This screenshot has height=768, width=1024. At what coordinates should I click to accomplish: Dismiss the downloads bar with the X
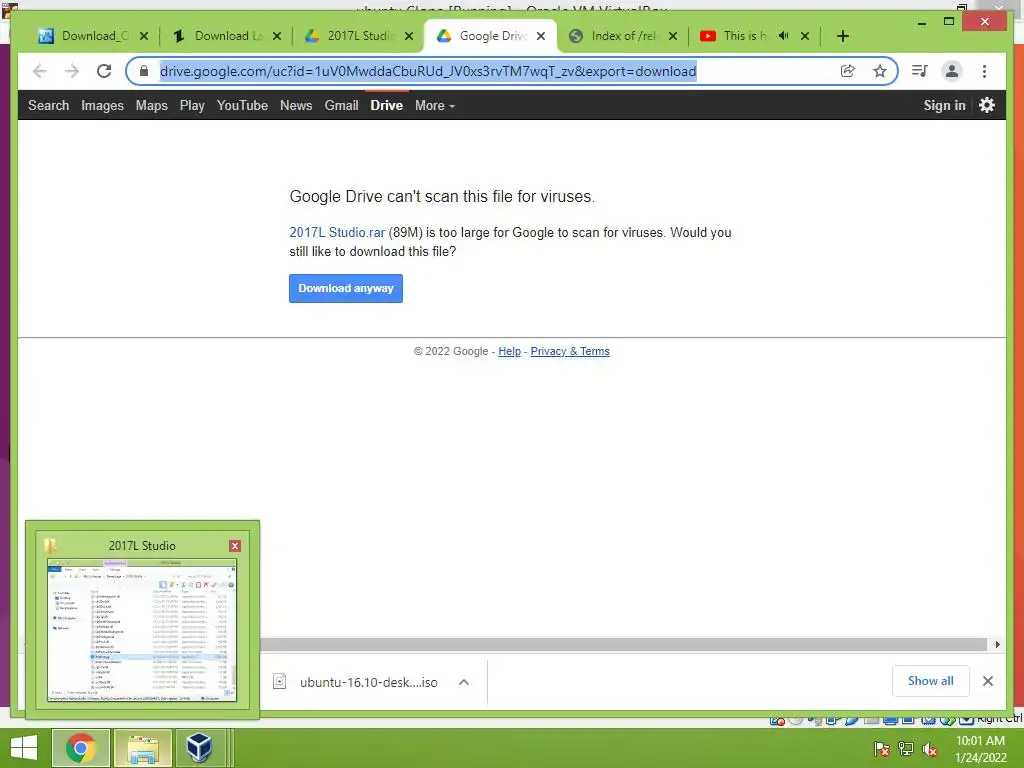coord(988,681)
